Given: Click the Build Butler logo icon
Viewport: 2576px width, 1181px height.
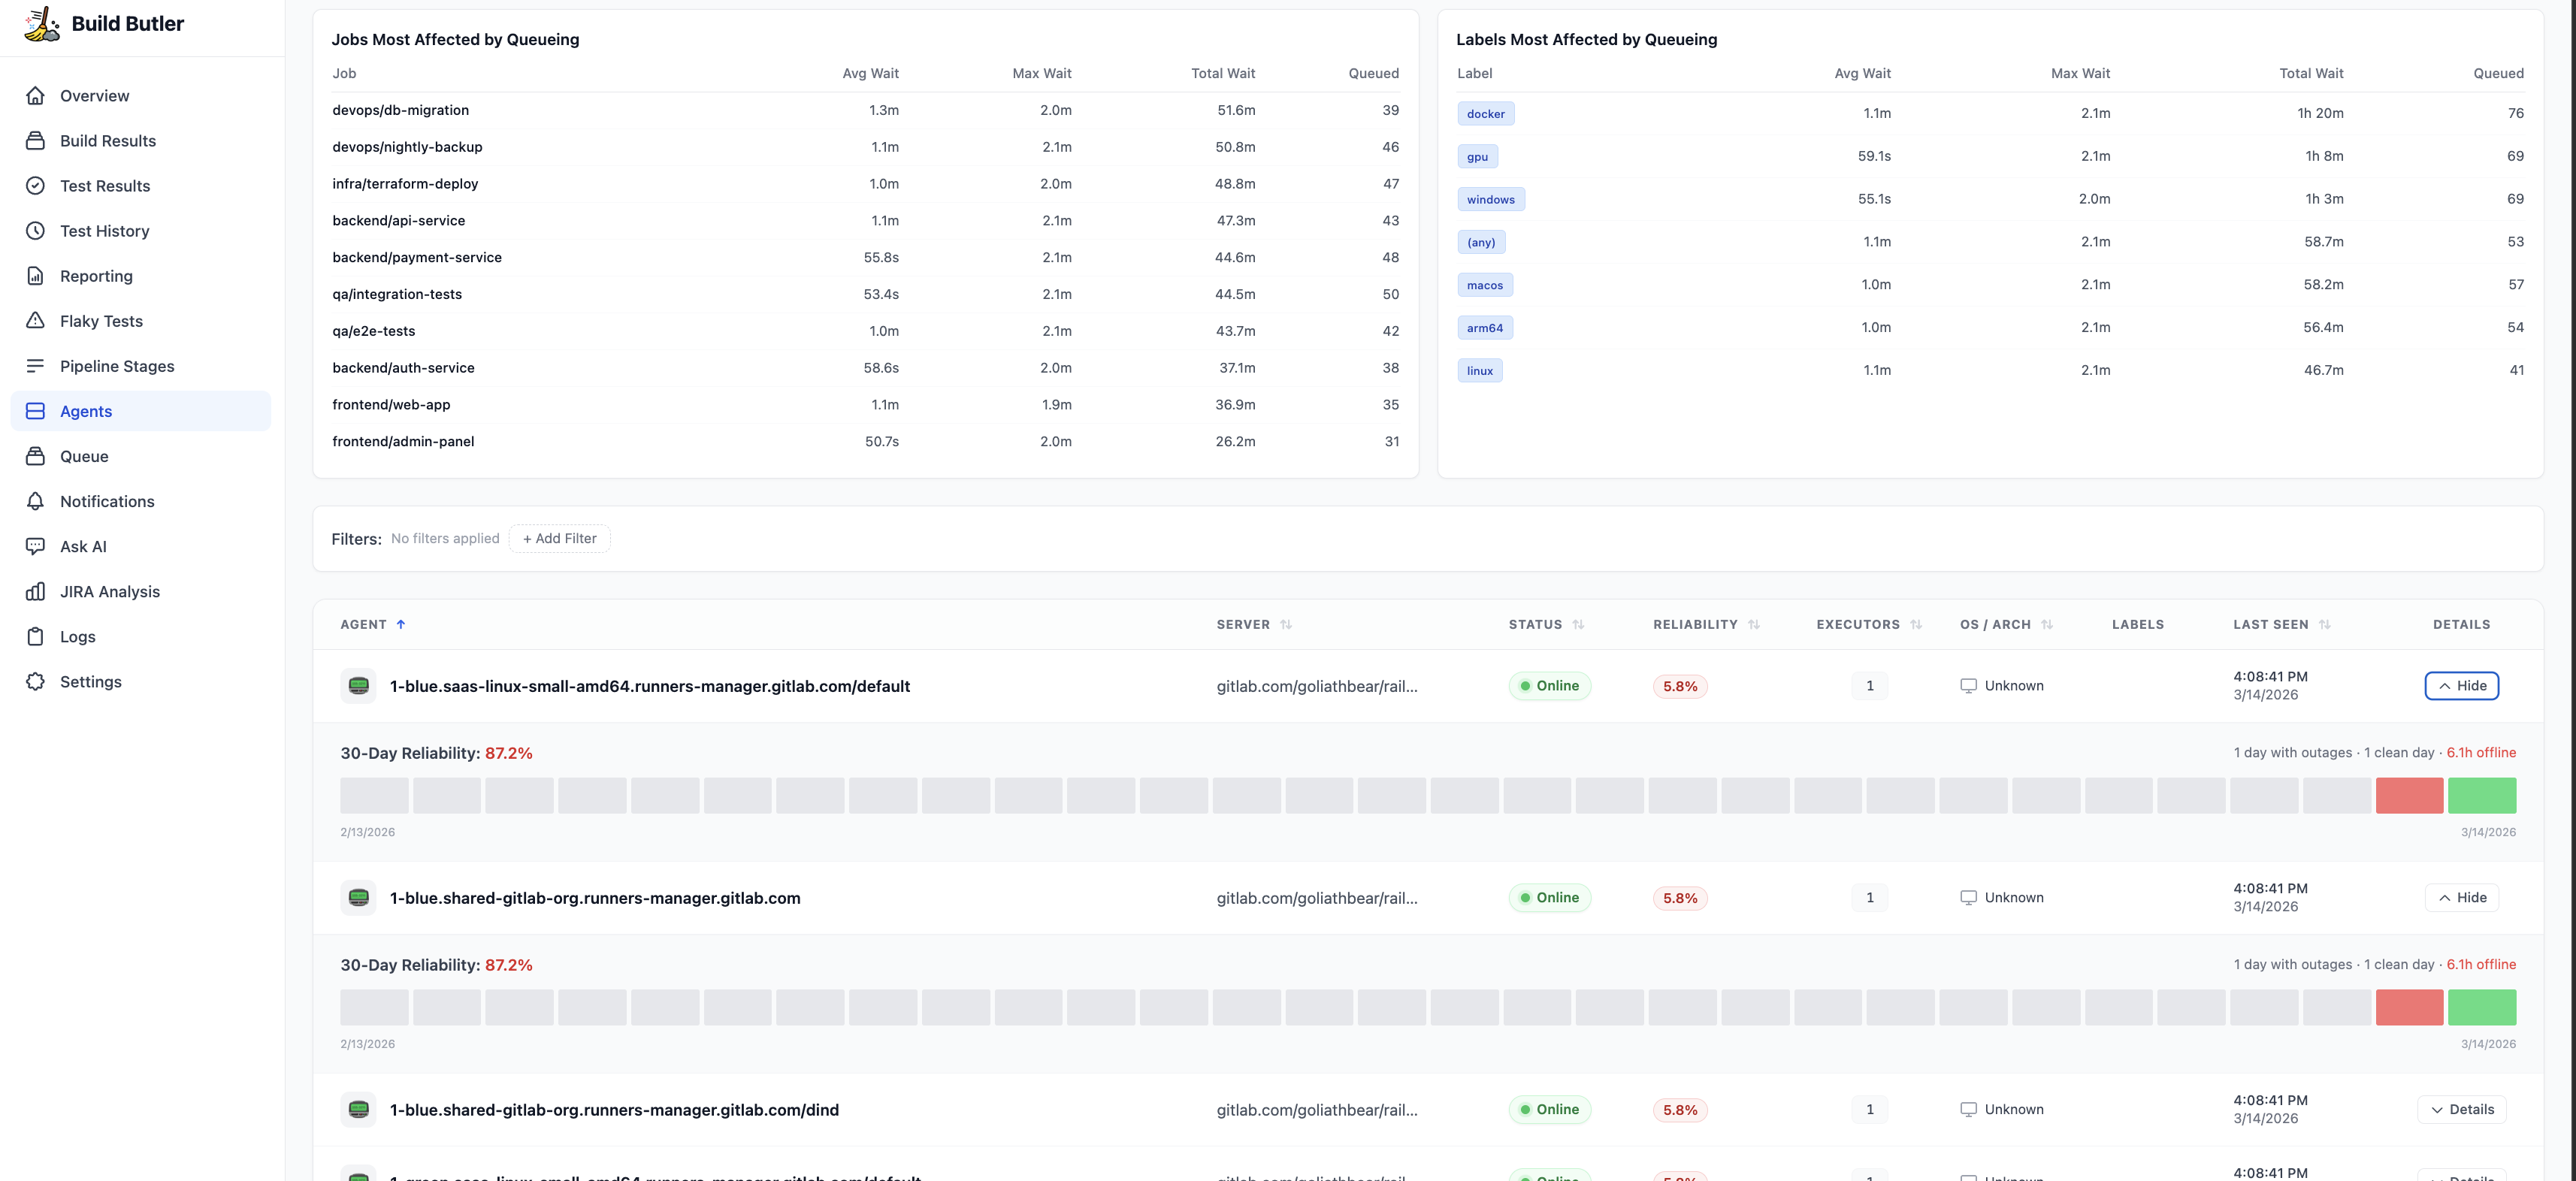Looking at the screenshot, I should click(41, 24).
